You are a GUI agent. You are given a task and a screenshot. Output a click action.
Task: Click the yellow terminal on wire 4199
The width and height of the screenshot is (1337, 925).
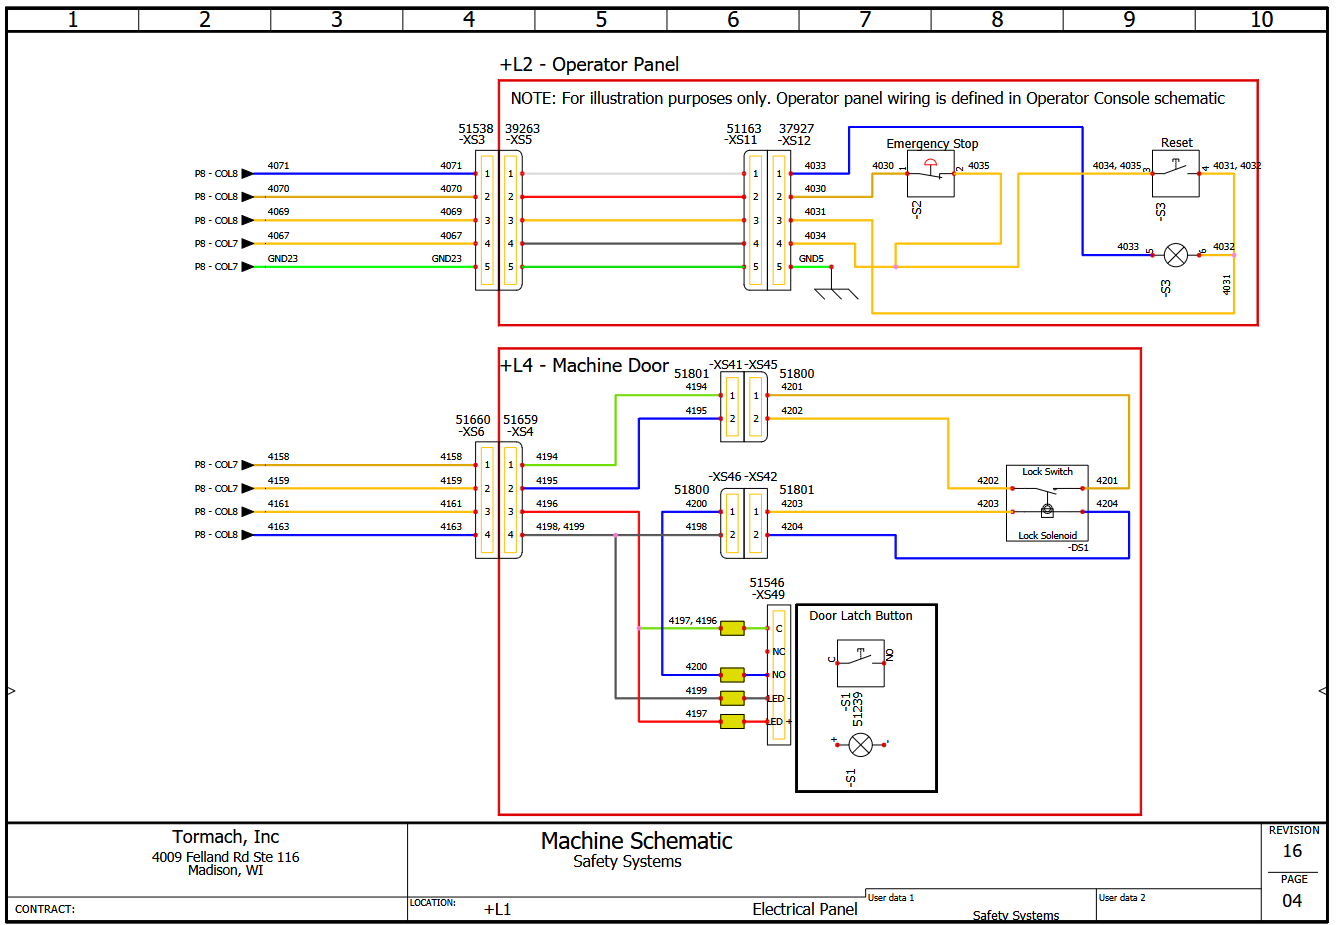pos(732,698)
